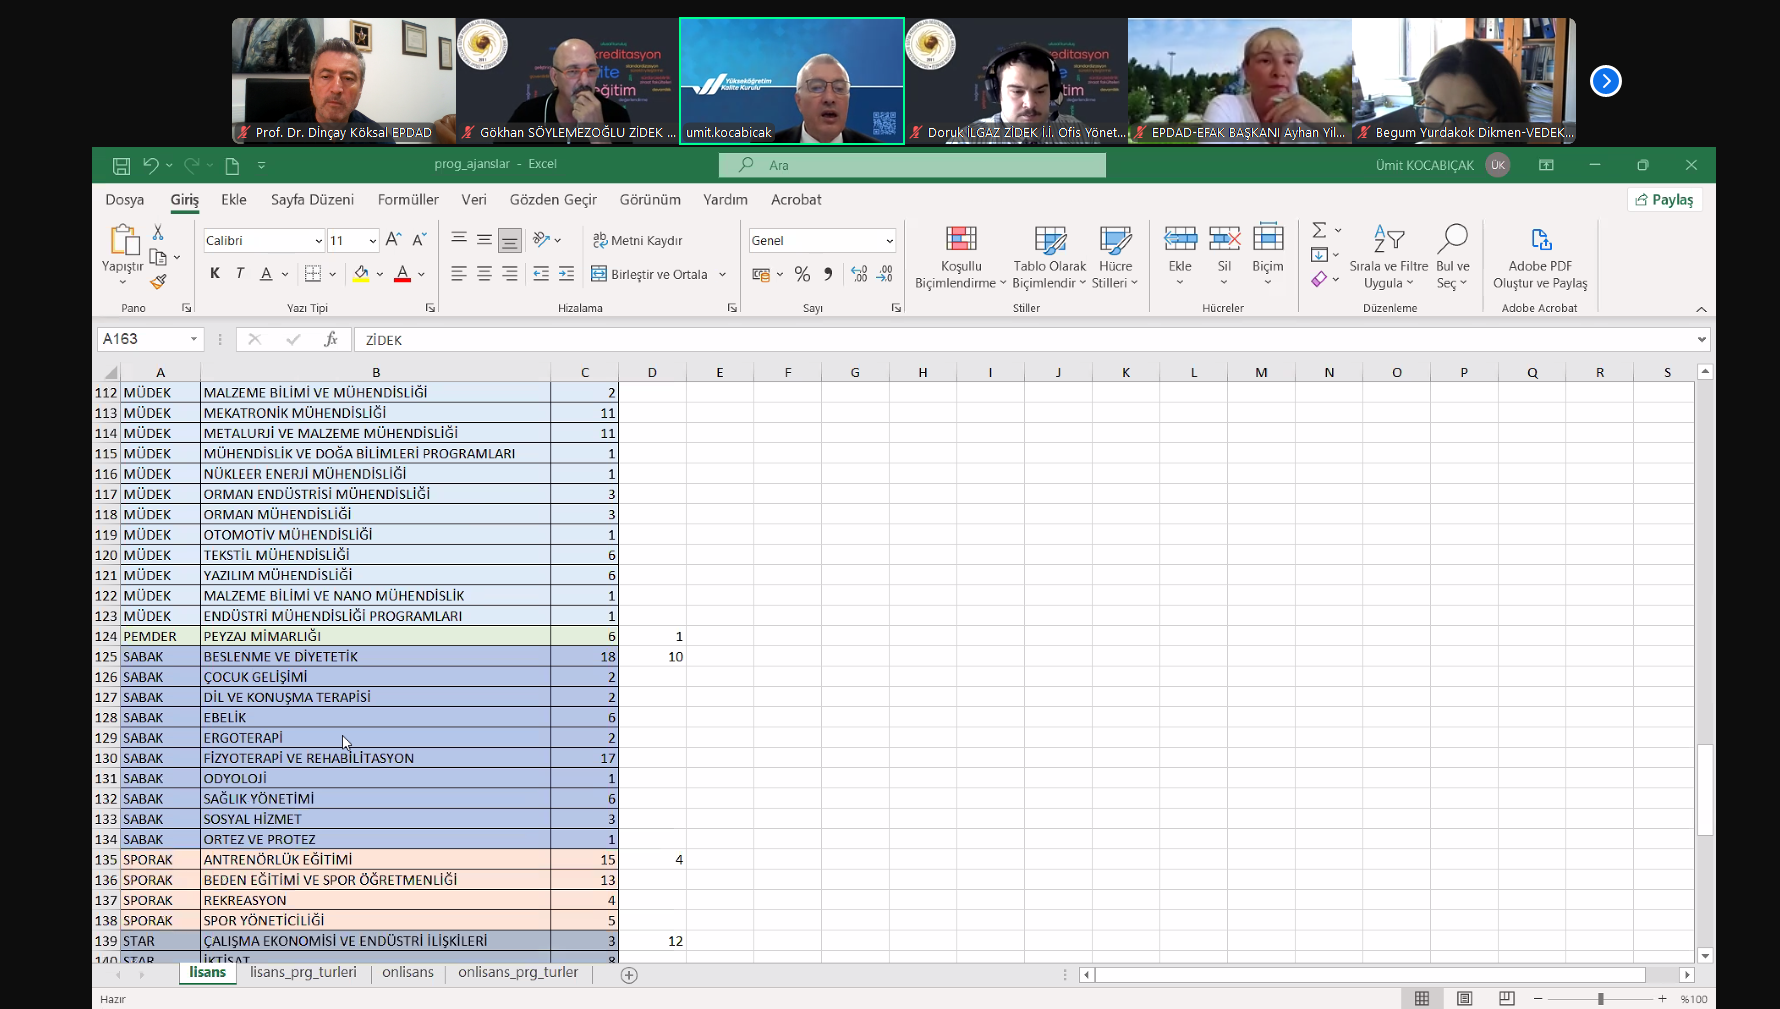Toggle italic text formatting
This screenshot has height=1009, width=1780.
pyautogui.click(x=240, y=274)
